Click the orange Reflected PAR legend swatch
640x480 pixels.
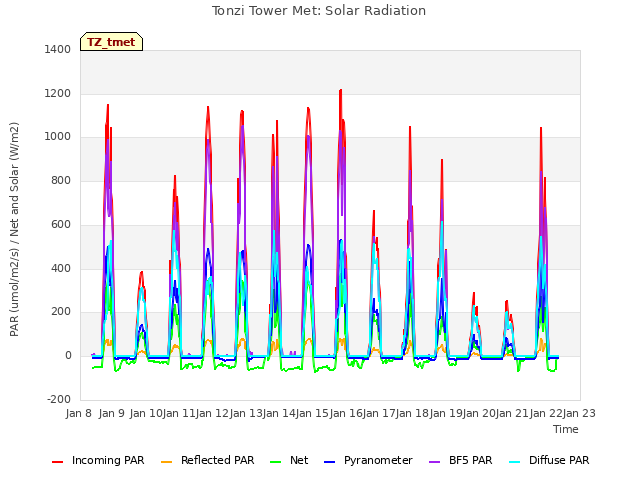click(x=167, y=461)
